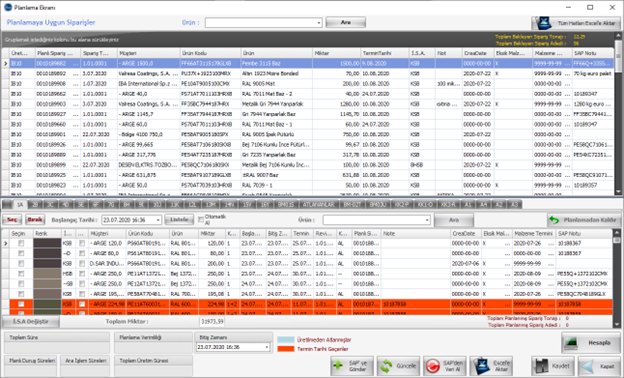Image resolution: width=624 pixels, height=378 pixels.
Task: Click the Malzeme Termini column header in lower grid
Action: pos(533,234)
